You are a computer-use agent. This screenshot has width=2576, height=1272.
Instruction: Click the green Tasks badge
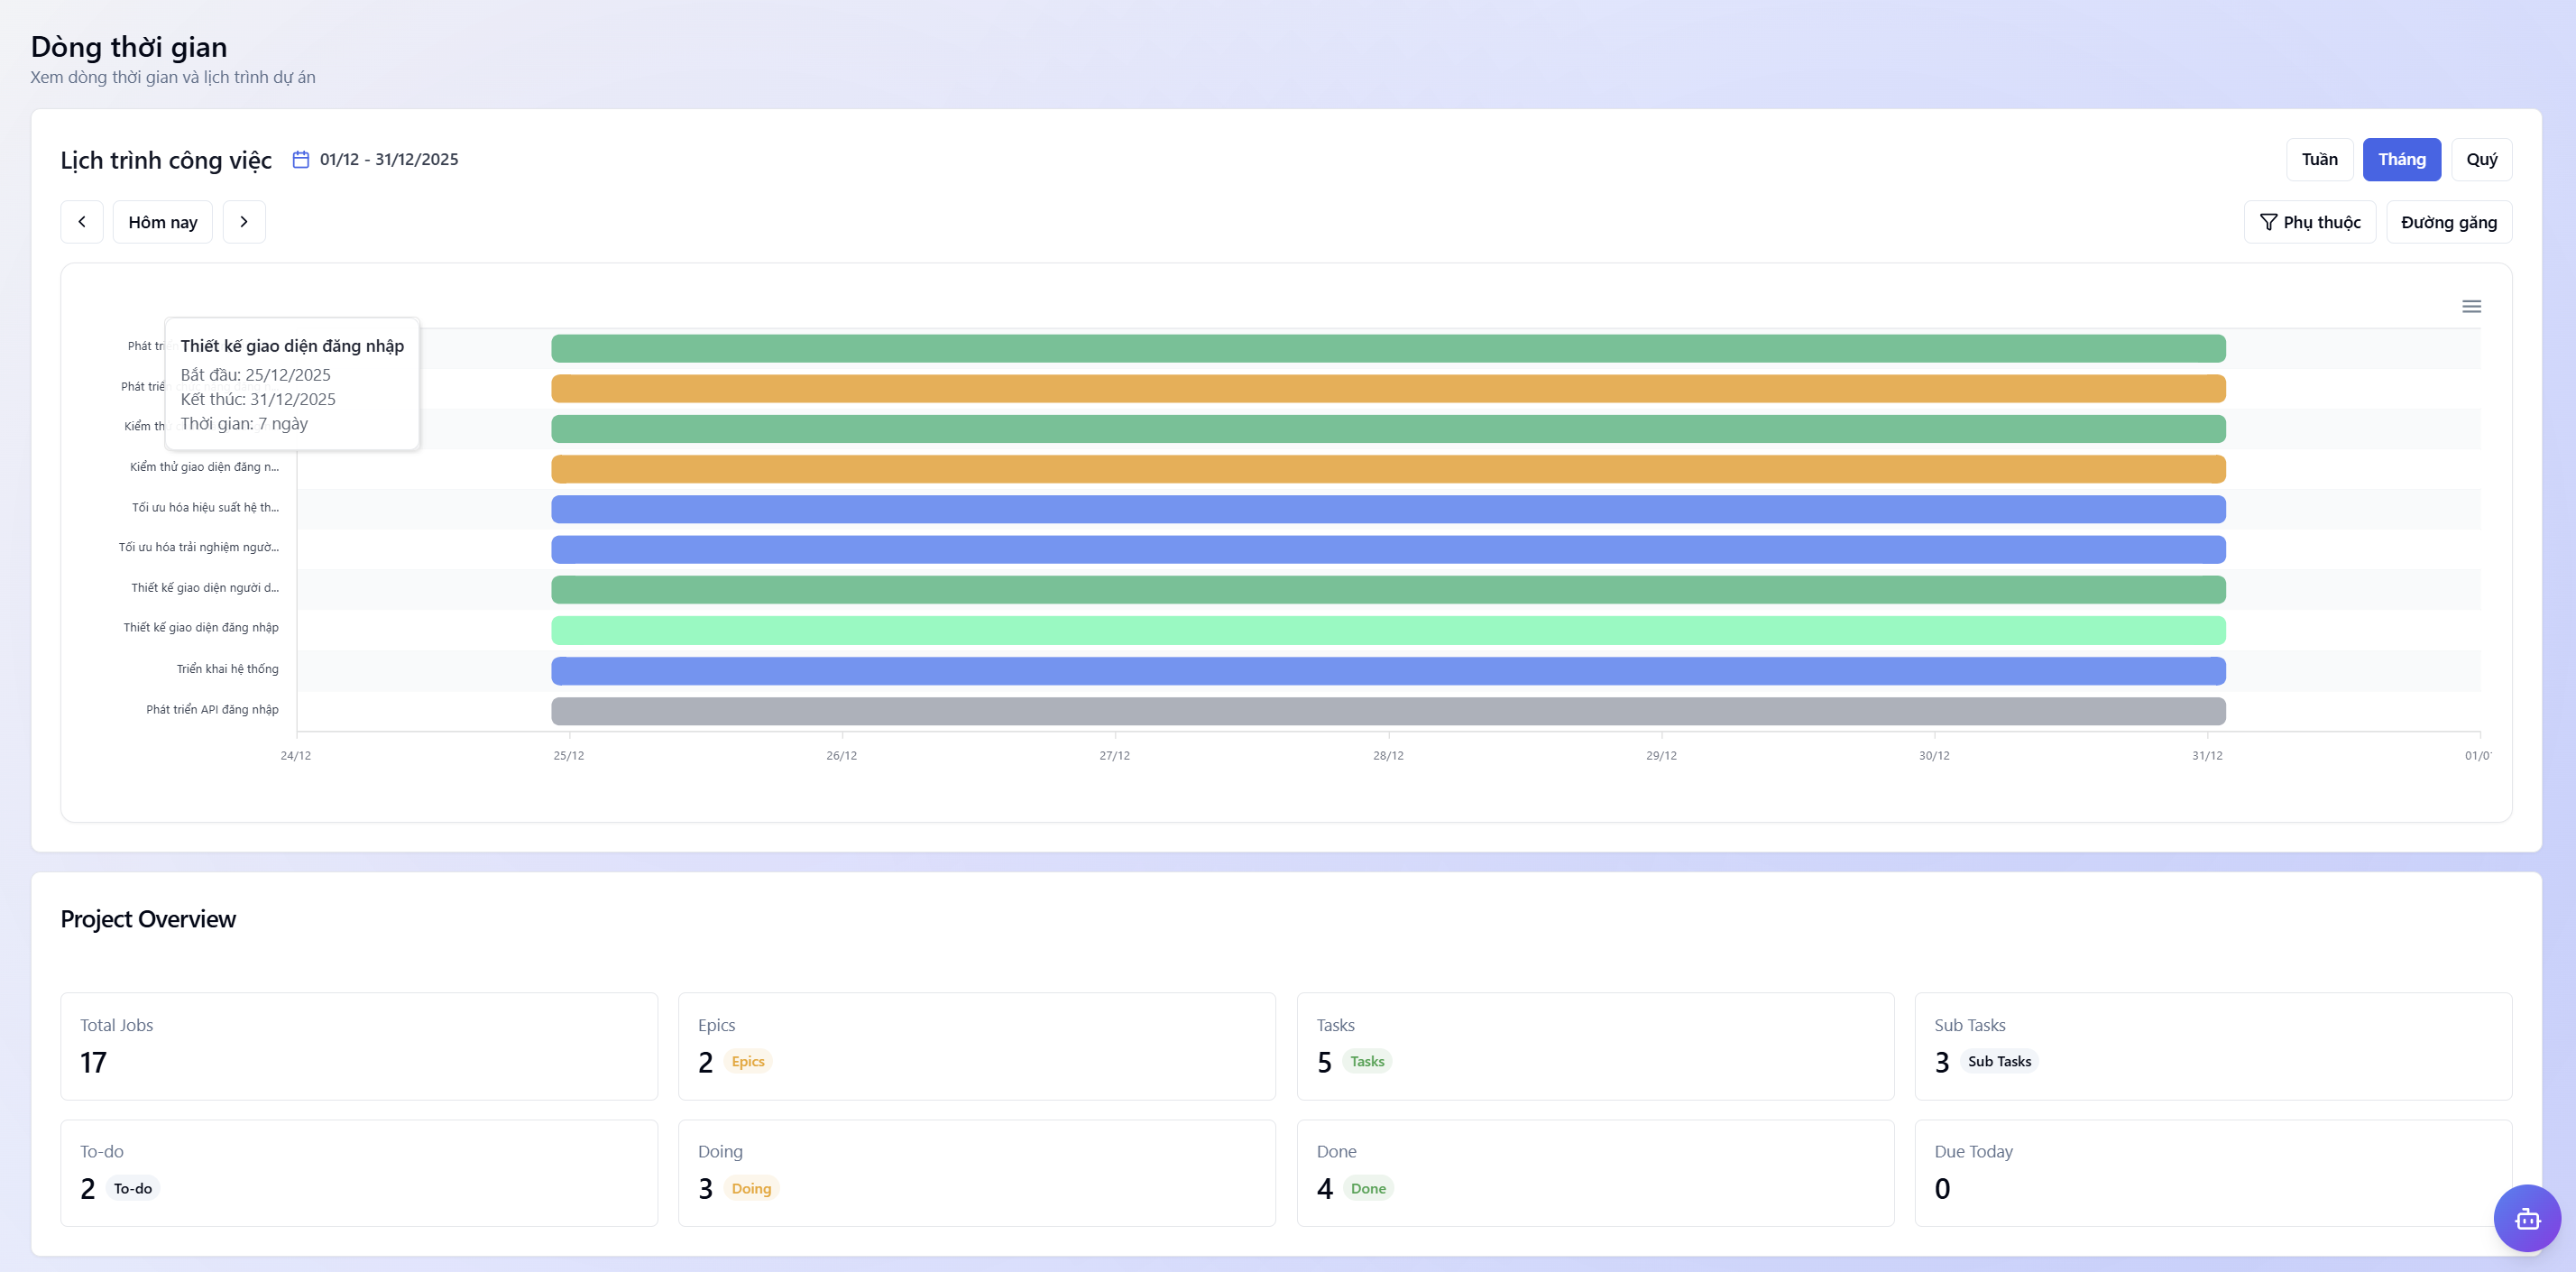click(1367, 1061)
